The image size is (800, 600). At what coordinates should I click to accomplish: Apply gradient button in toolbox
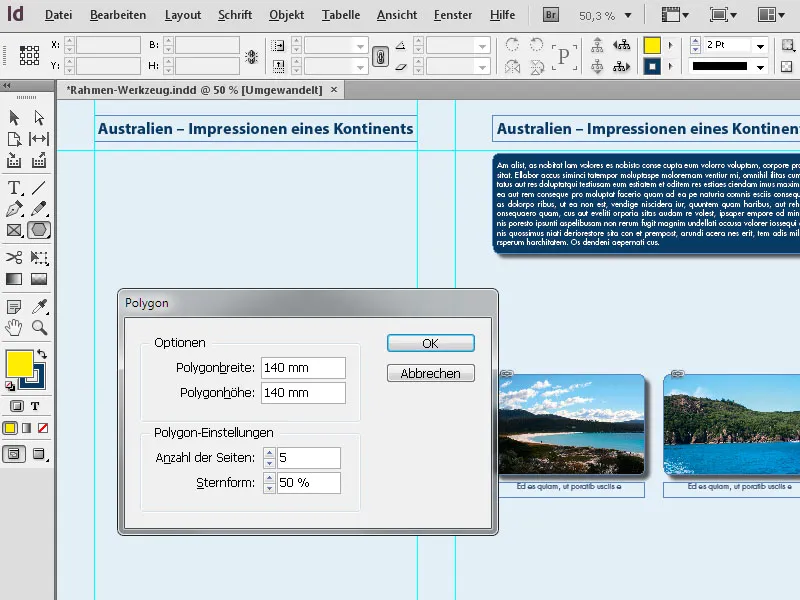(27, 428)
